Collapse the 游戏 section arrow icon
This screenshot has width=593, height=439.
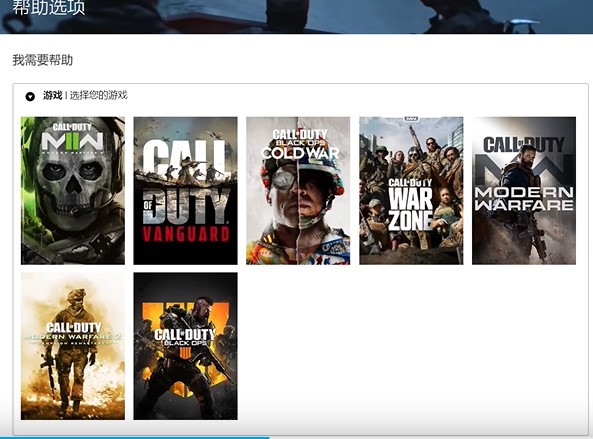[x=30, y=96]
